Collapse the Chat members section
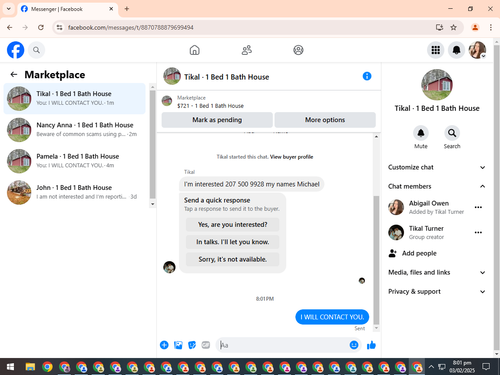The width and height of the screenshot is (500, 375). click(x=437, y=186)
